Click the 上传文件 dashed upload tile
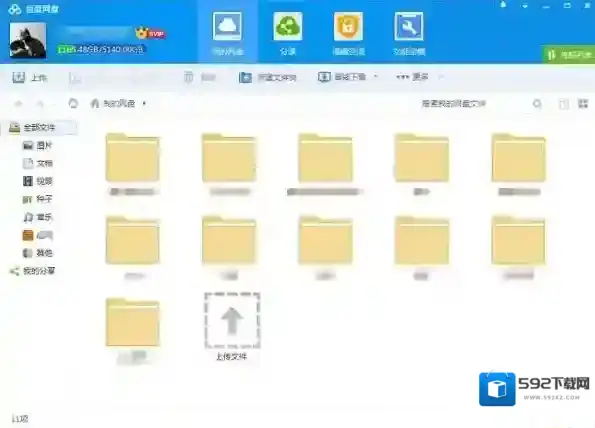This screenshot has width=595, height=428. [x=232, y=326]
